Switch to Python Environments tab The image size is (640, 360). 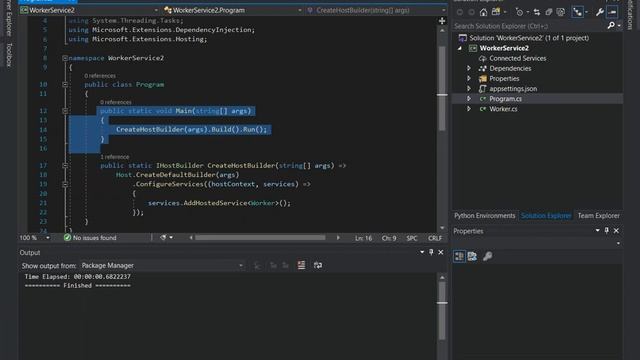pyautogui.click(x=484, y=216)
